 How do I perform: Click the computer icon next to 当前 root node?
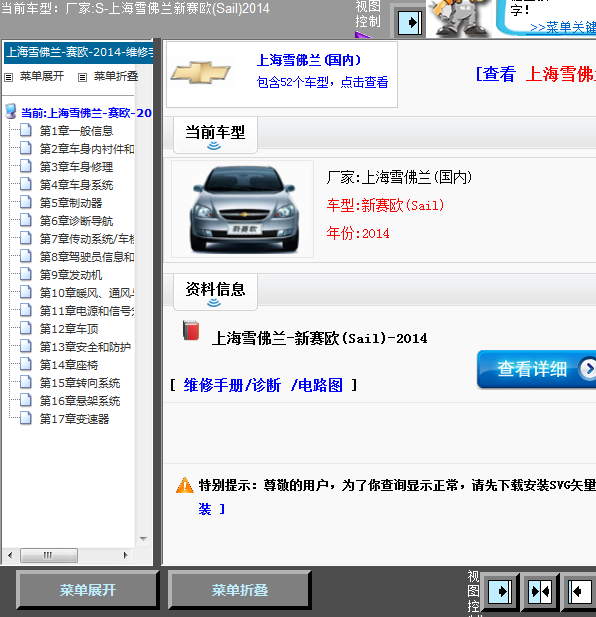point(11,112)
